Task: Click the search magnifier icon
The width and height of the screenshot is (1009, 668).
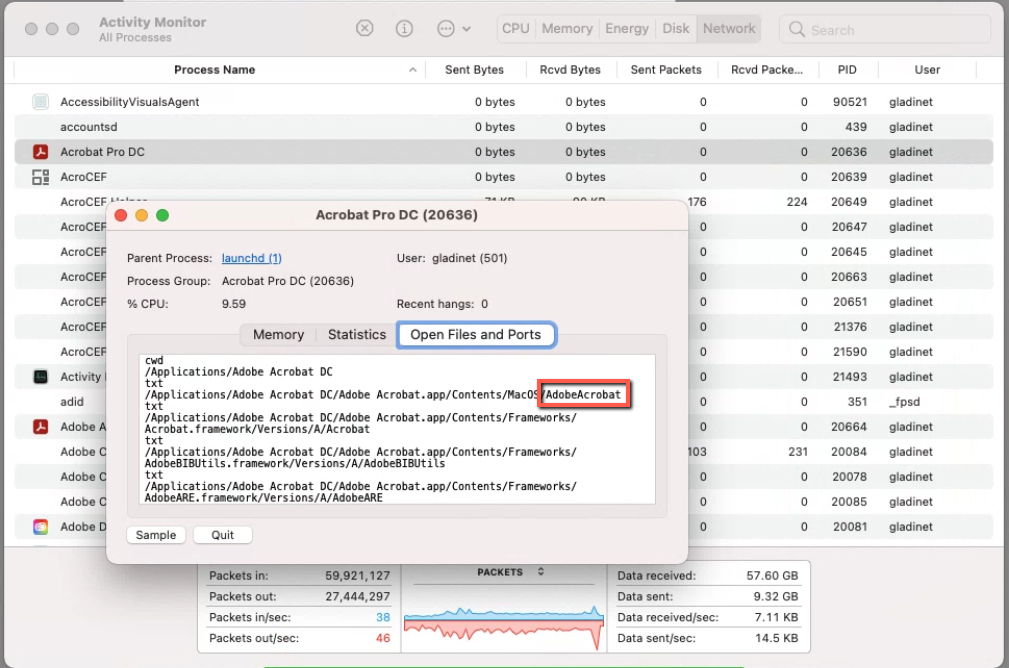Action: 797,30
